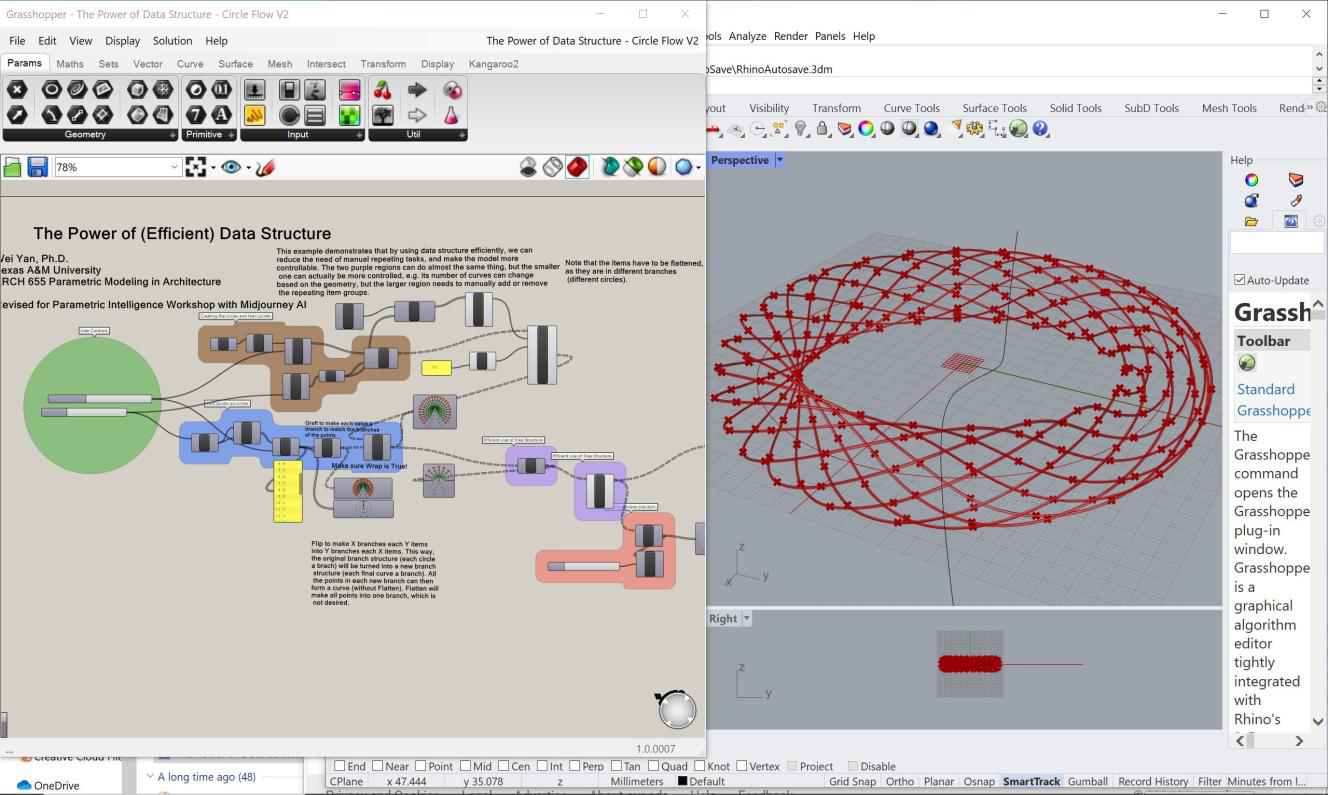1328x795 pixels.
Task: Enable the Quad object snap checkbox
Action: pos(653,766)
